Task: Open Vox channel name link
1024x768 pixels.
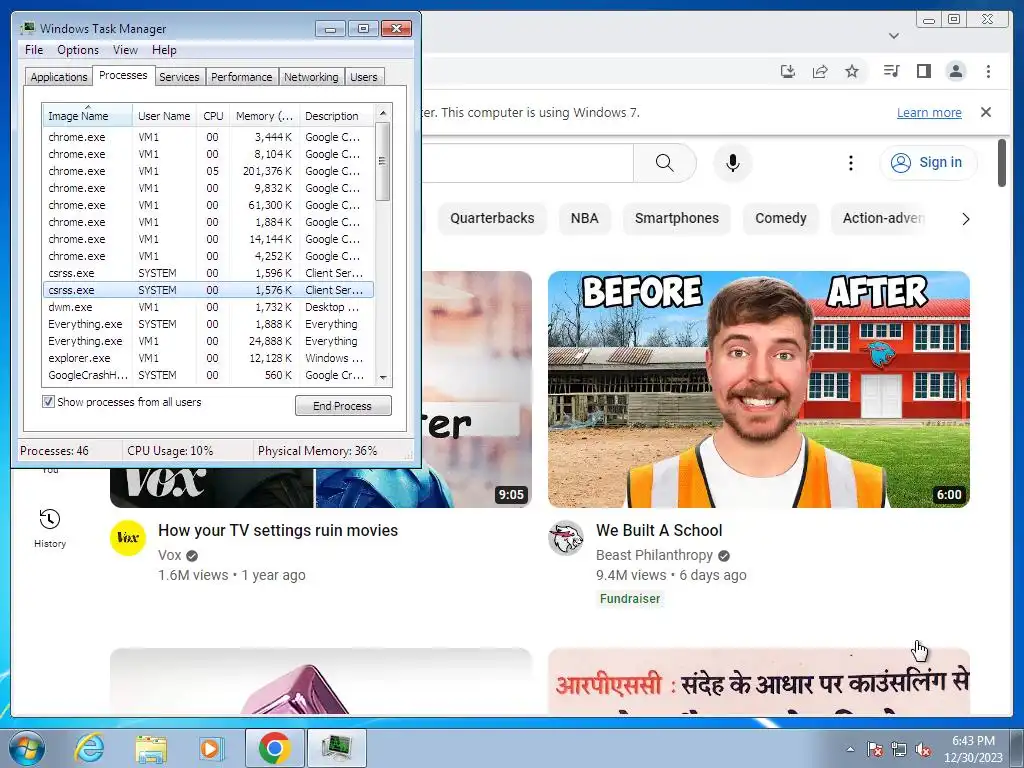Action: pyautogui.click(x=169, y=555)
